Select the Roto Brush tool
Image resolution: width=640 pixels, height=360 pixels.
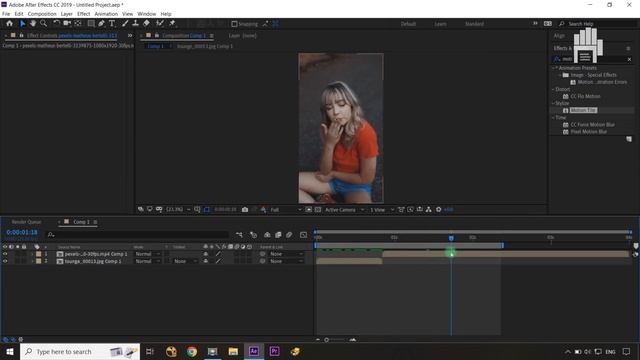[x=160, y=24]
